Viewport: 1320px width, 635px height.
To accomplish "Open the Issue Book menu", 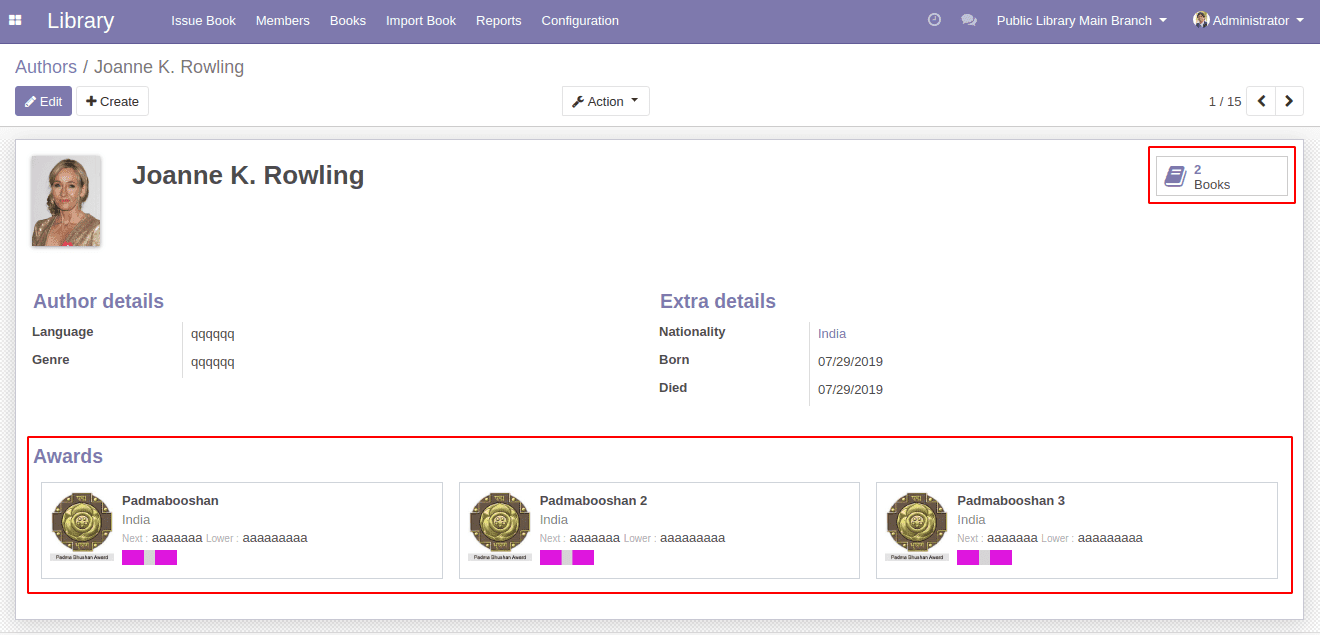I will [203, 20].
